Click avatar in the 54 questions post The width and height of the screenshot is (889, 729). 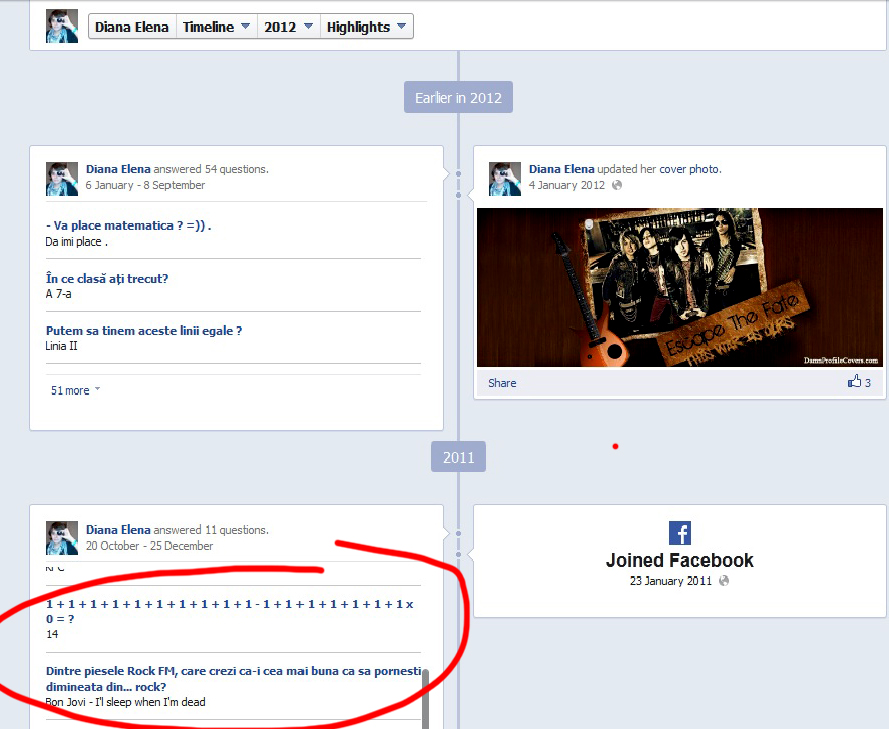pos(62,179)
